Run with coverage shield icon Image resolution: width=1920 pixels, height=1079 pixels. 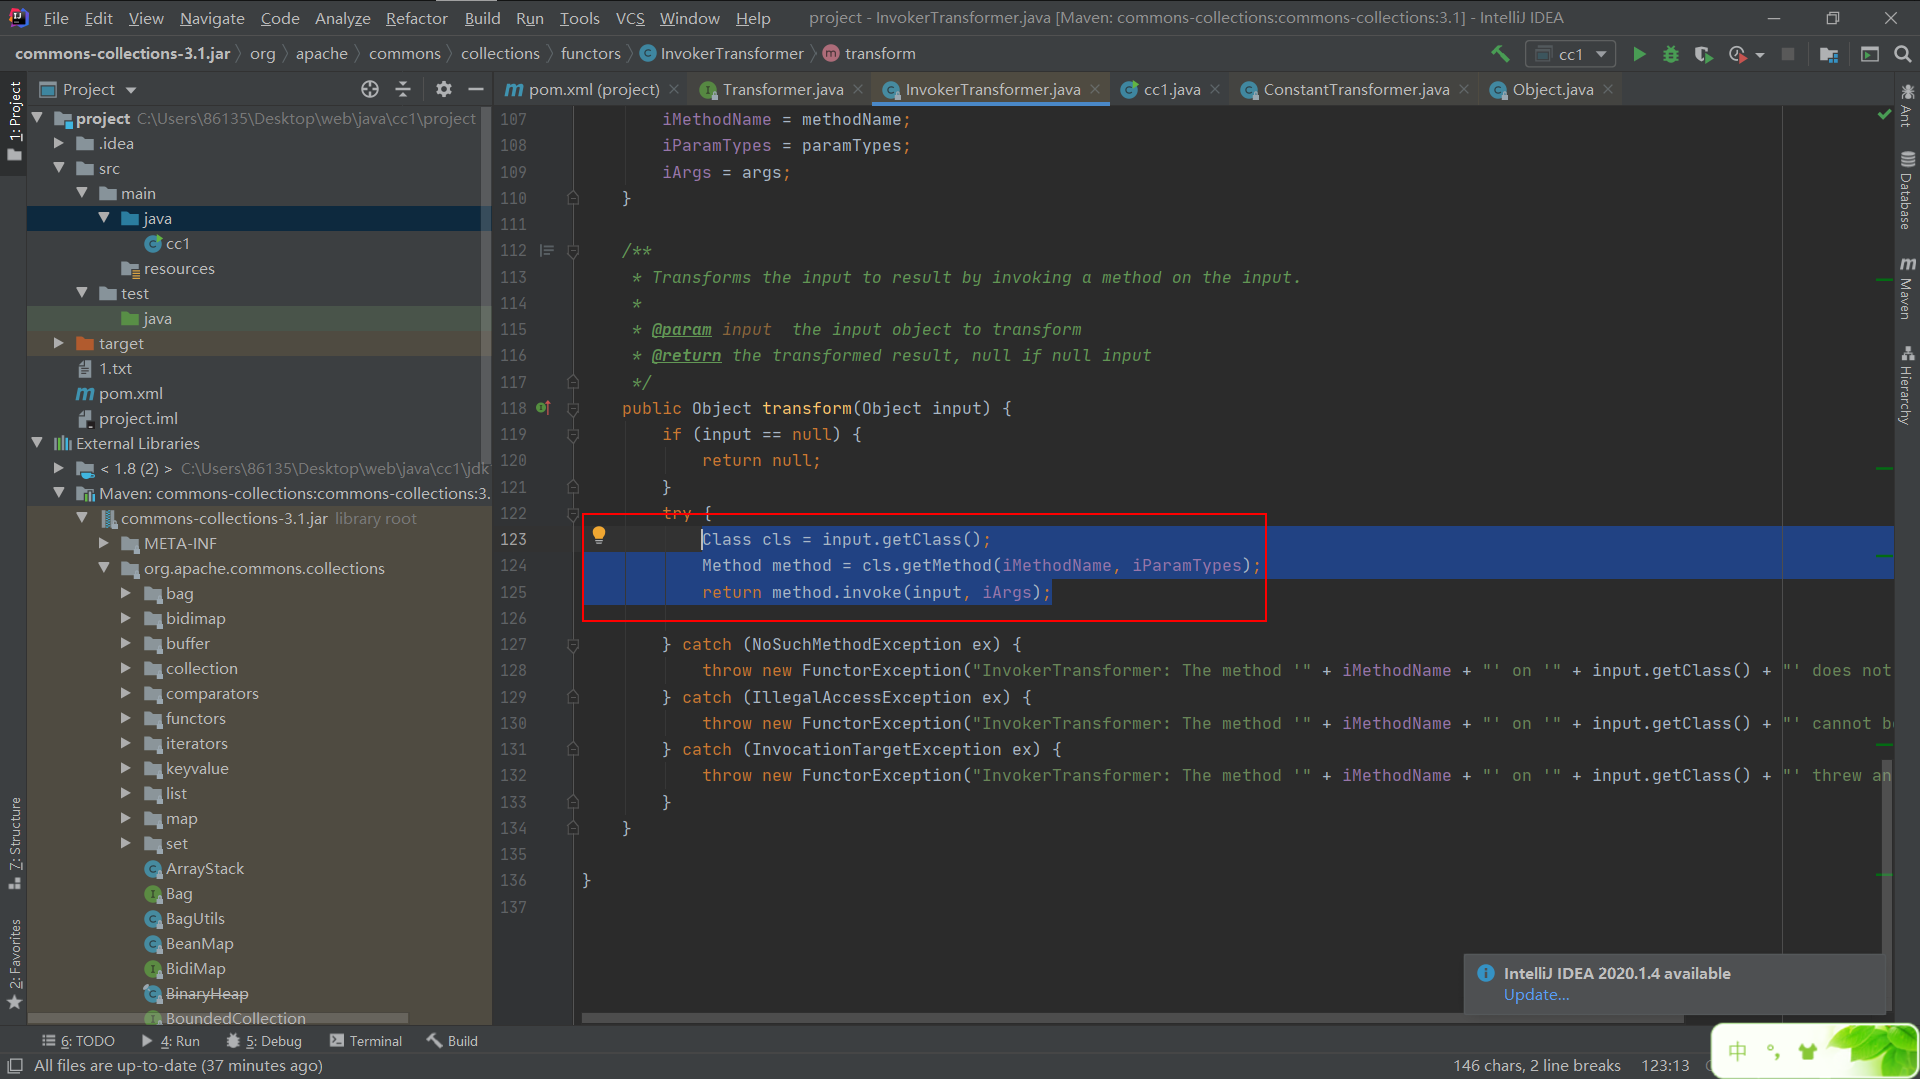[1703, 54]
